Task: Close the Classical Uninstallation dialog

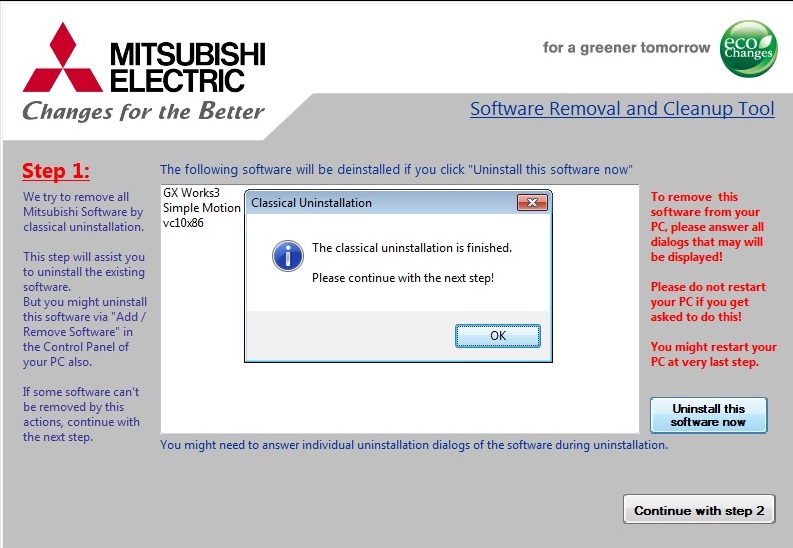Action: click(x=530, y=203)
